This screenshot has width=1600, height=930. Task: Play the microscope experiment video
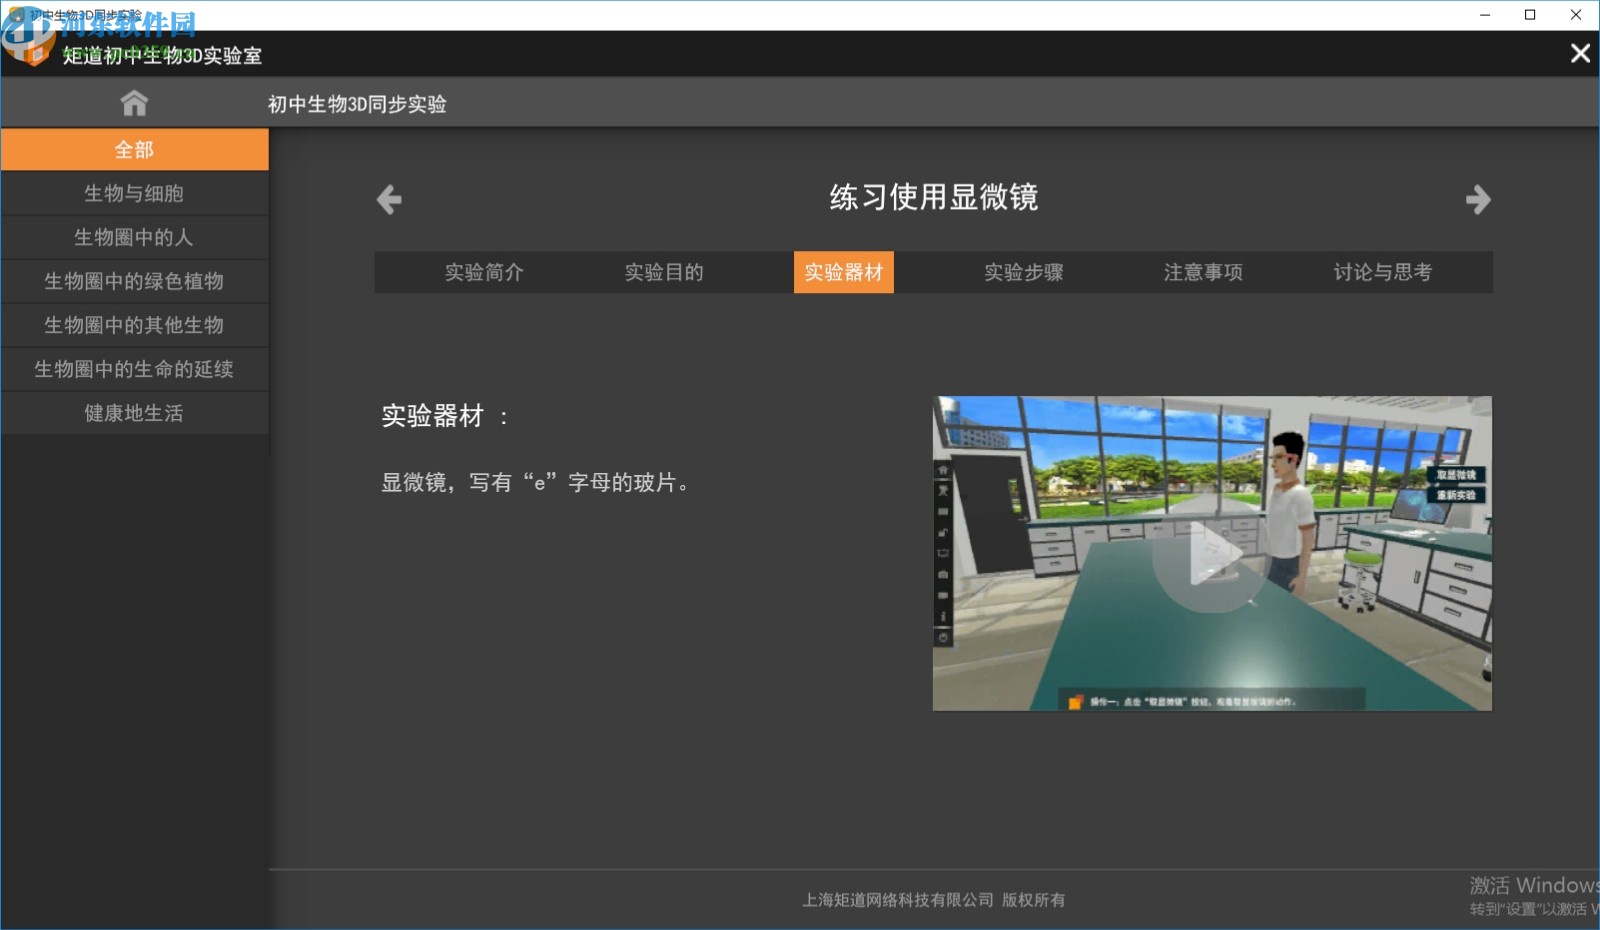click(x=1211, y=554)
